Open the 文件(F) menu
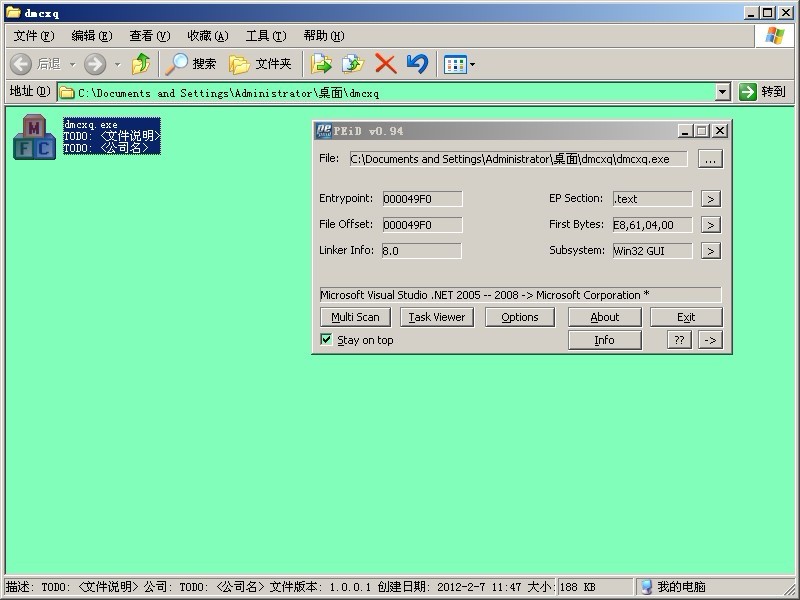This screenshot has height=600, width=800. tap(34, 36)
